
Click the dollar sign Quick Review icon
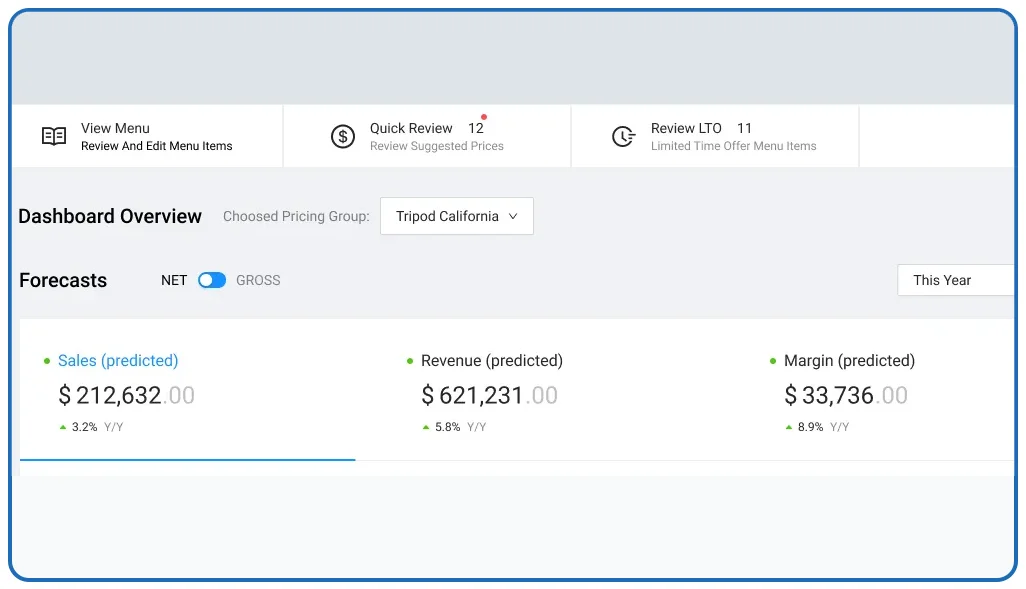[343, 136]
